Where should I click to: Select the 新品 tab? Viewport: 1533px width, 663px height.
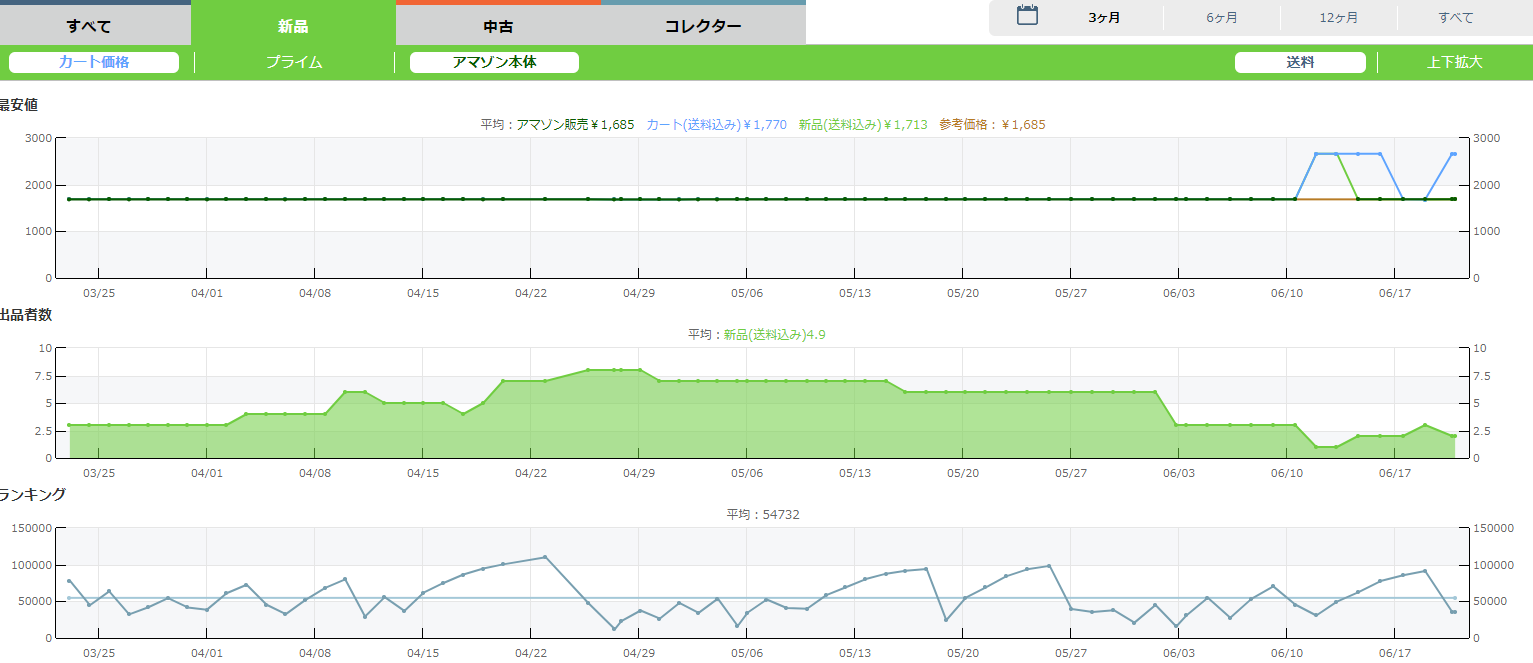pos(293,25)
